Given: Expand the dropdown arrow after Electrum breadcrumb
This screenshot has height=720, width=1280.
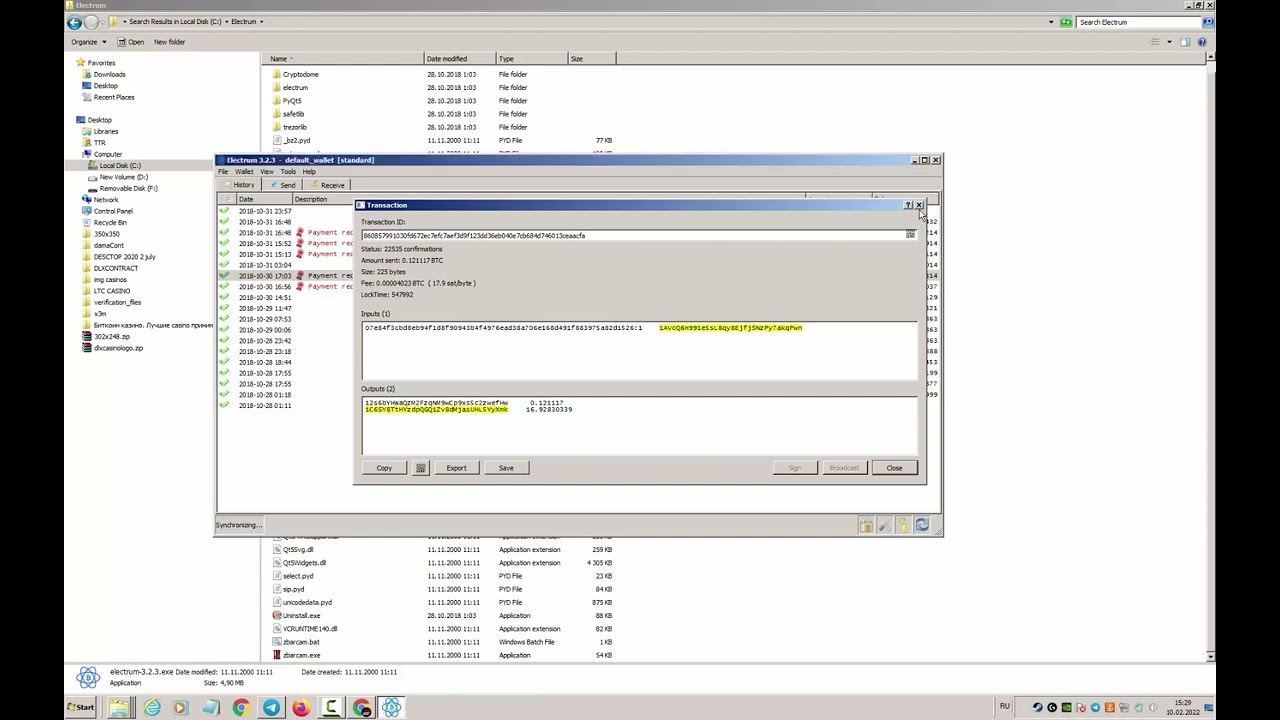Looking at the screenshot, I should (x=262, y=22).
